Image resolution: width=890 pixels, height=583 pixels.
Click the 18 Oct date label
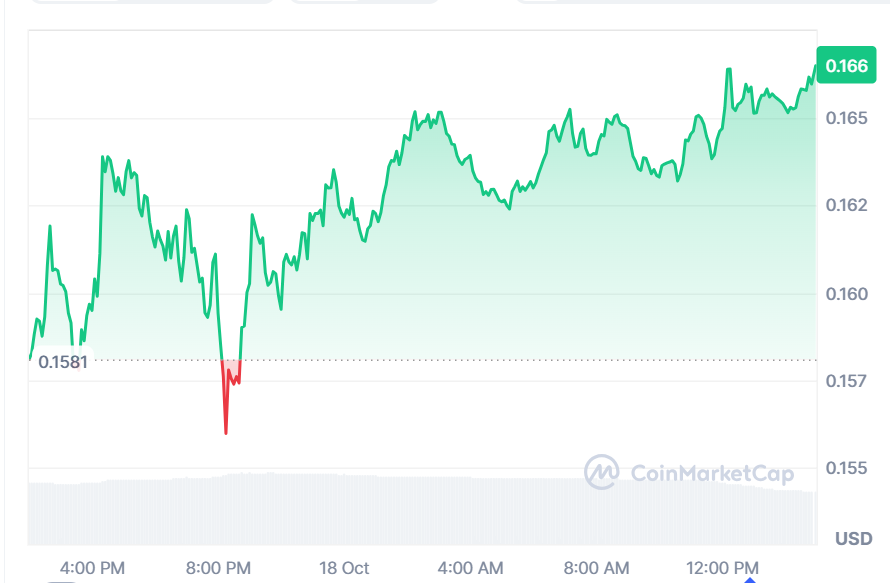[x=344, y=568]
